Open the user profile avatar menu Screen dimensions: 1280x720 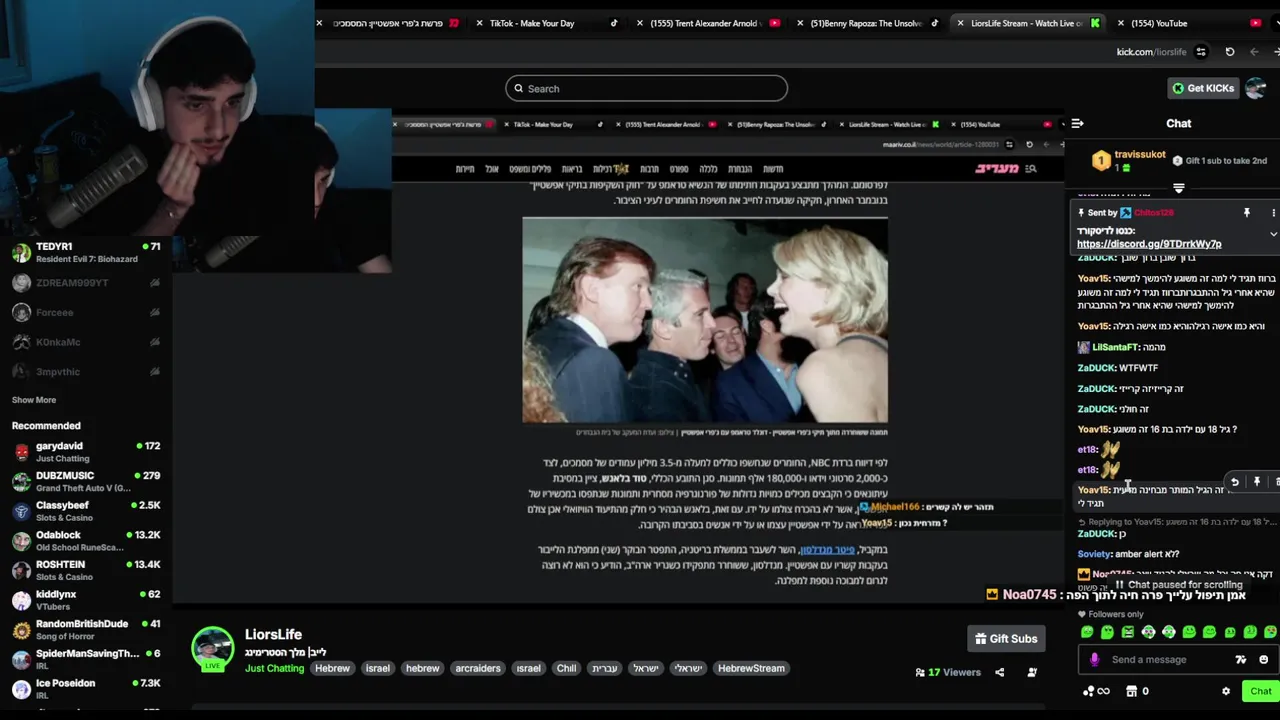coord(1256,88)
